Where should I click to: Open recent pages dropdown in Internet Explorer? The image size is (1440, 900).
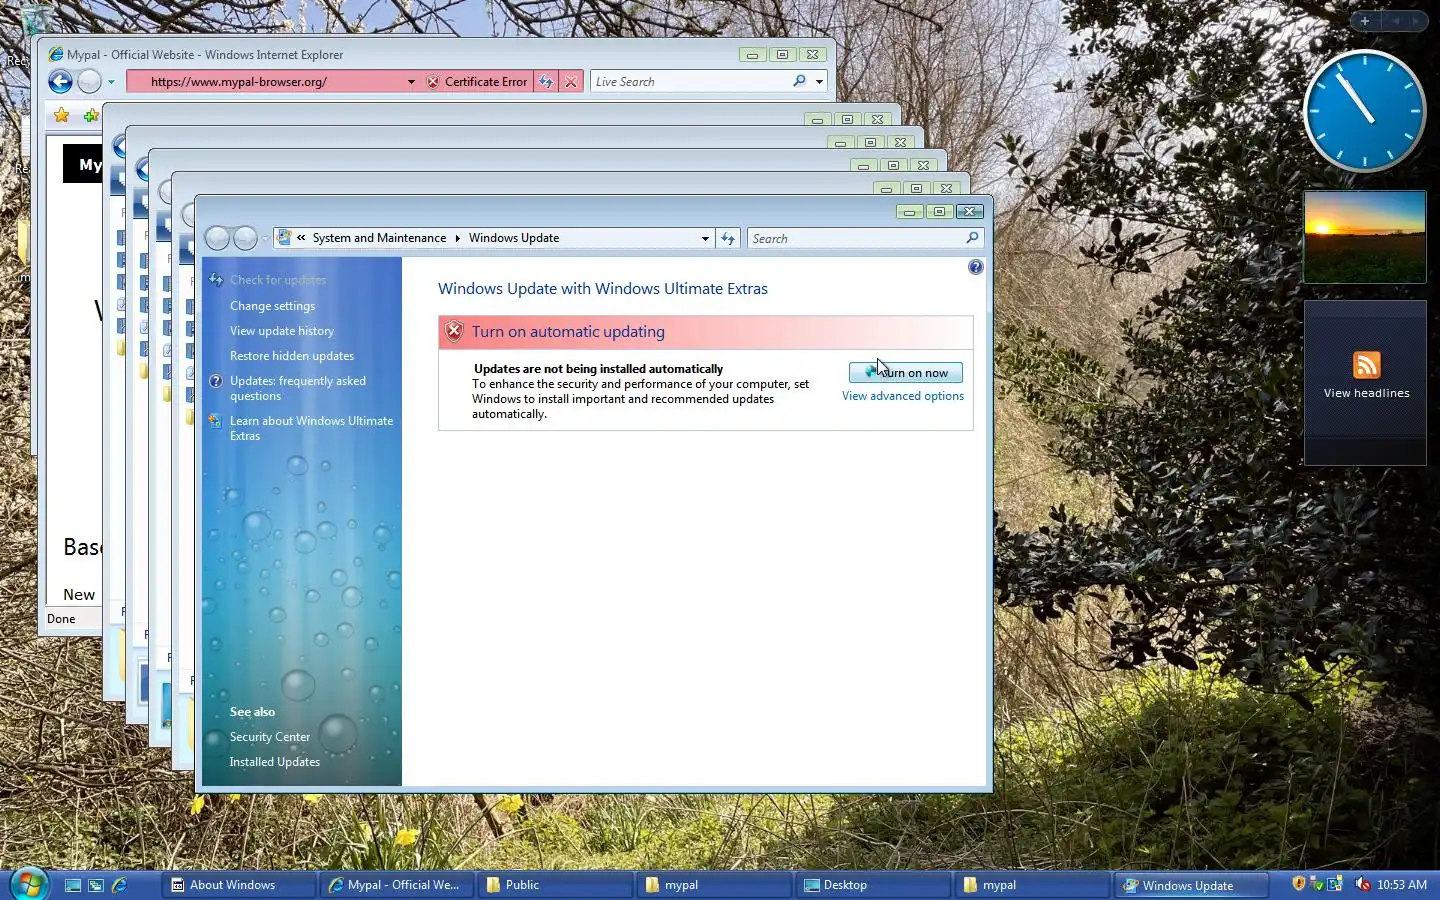[x=111, y=82]
